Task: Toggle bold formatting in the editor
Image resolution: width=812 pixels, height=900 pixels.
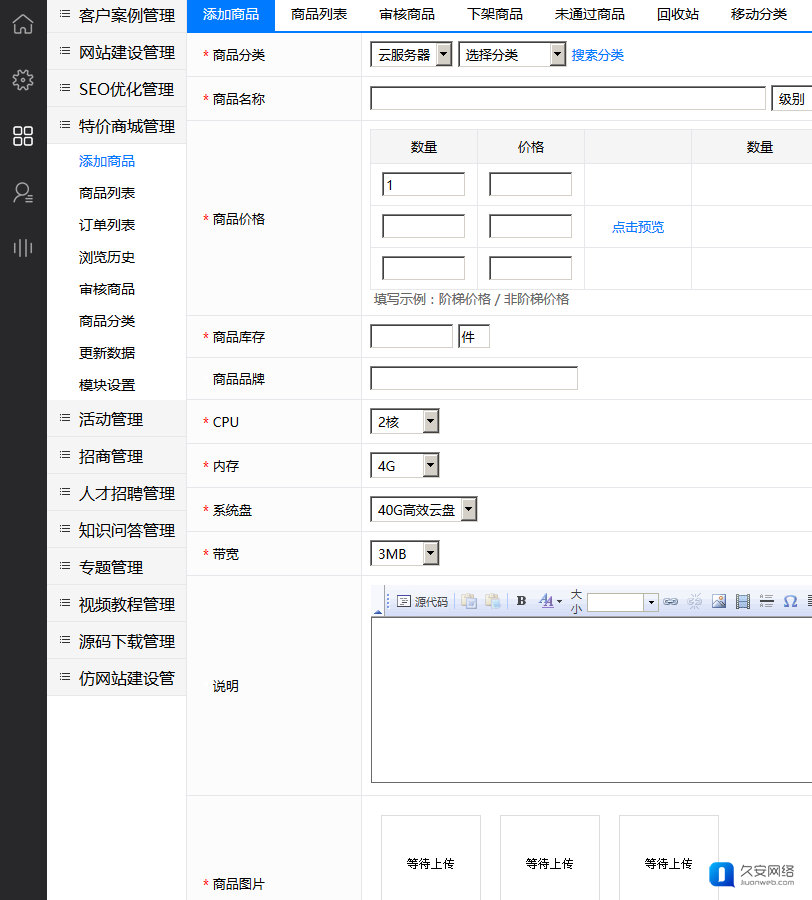Action: point(521,601)
